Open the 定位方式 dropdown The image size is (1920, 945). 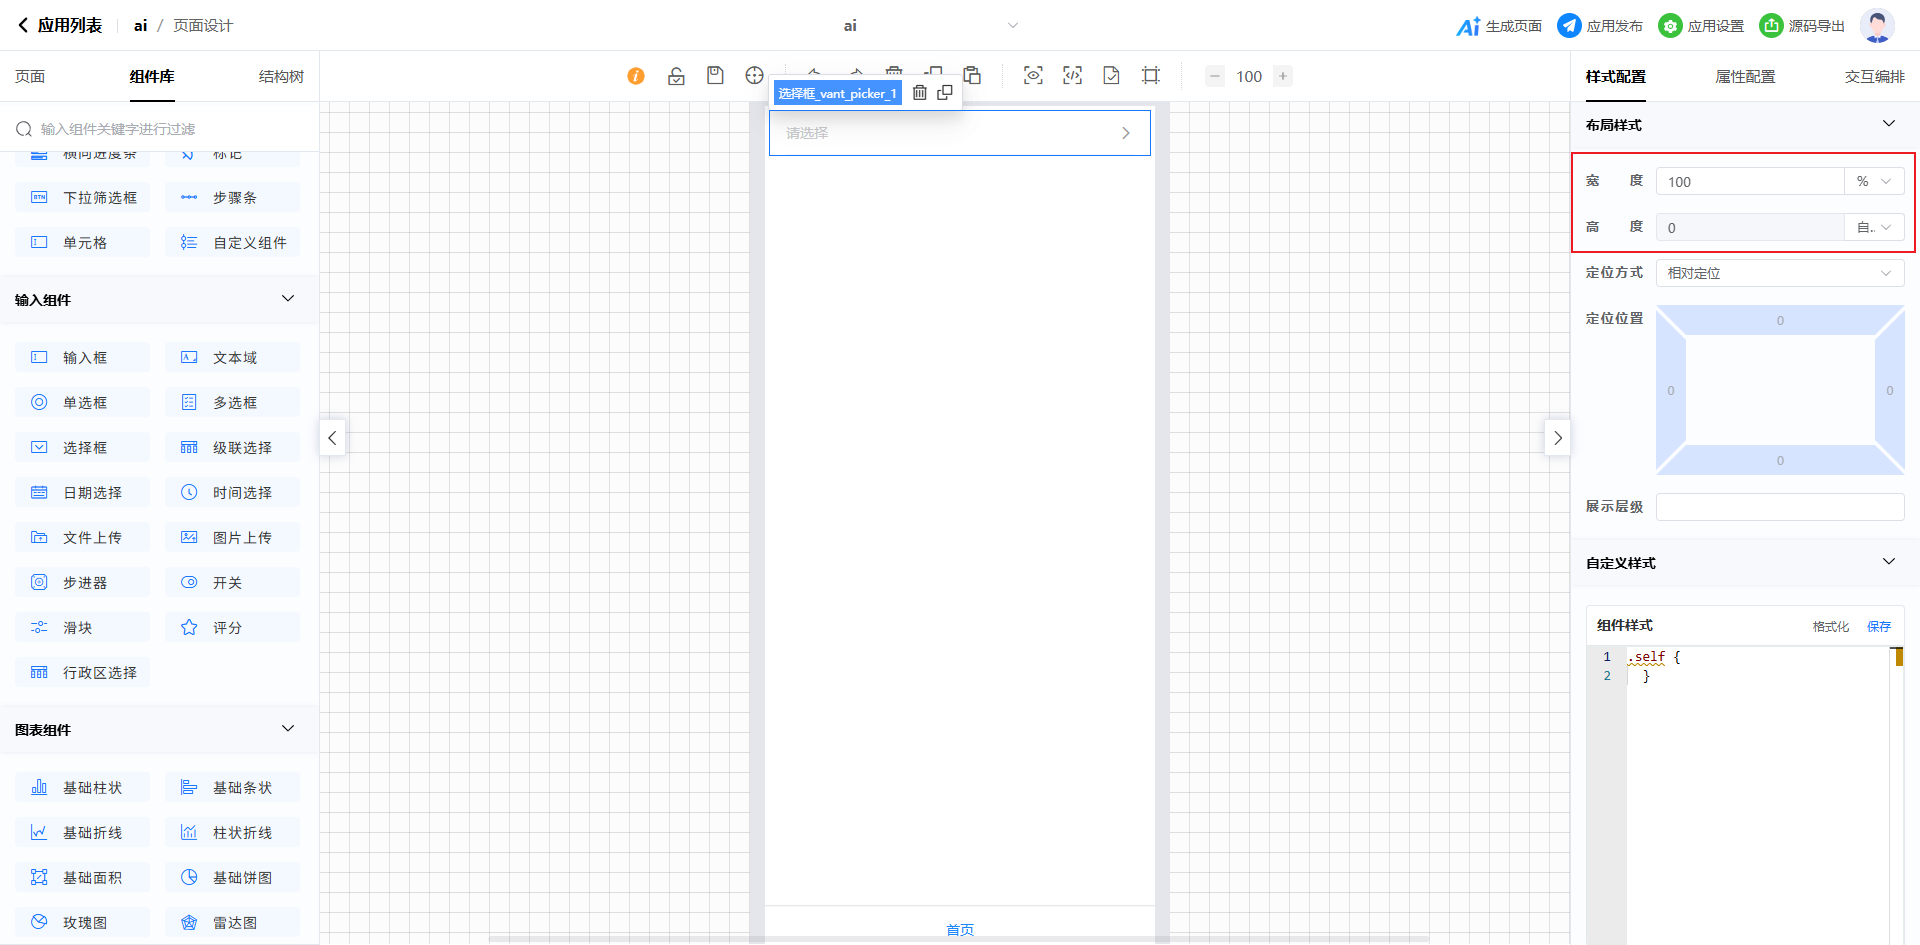1779,273
